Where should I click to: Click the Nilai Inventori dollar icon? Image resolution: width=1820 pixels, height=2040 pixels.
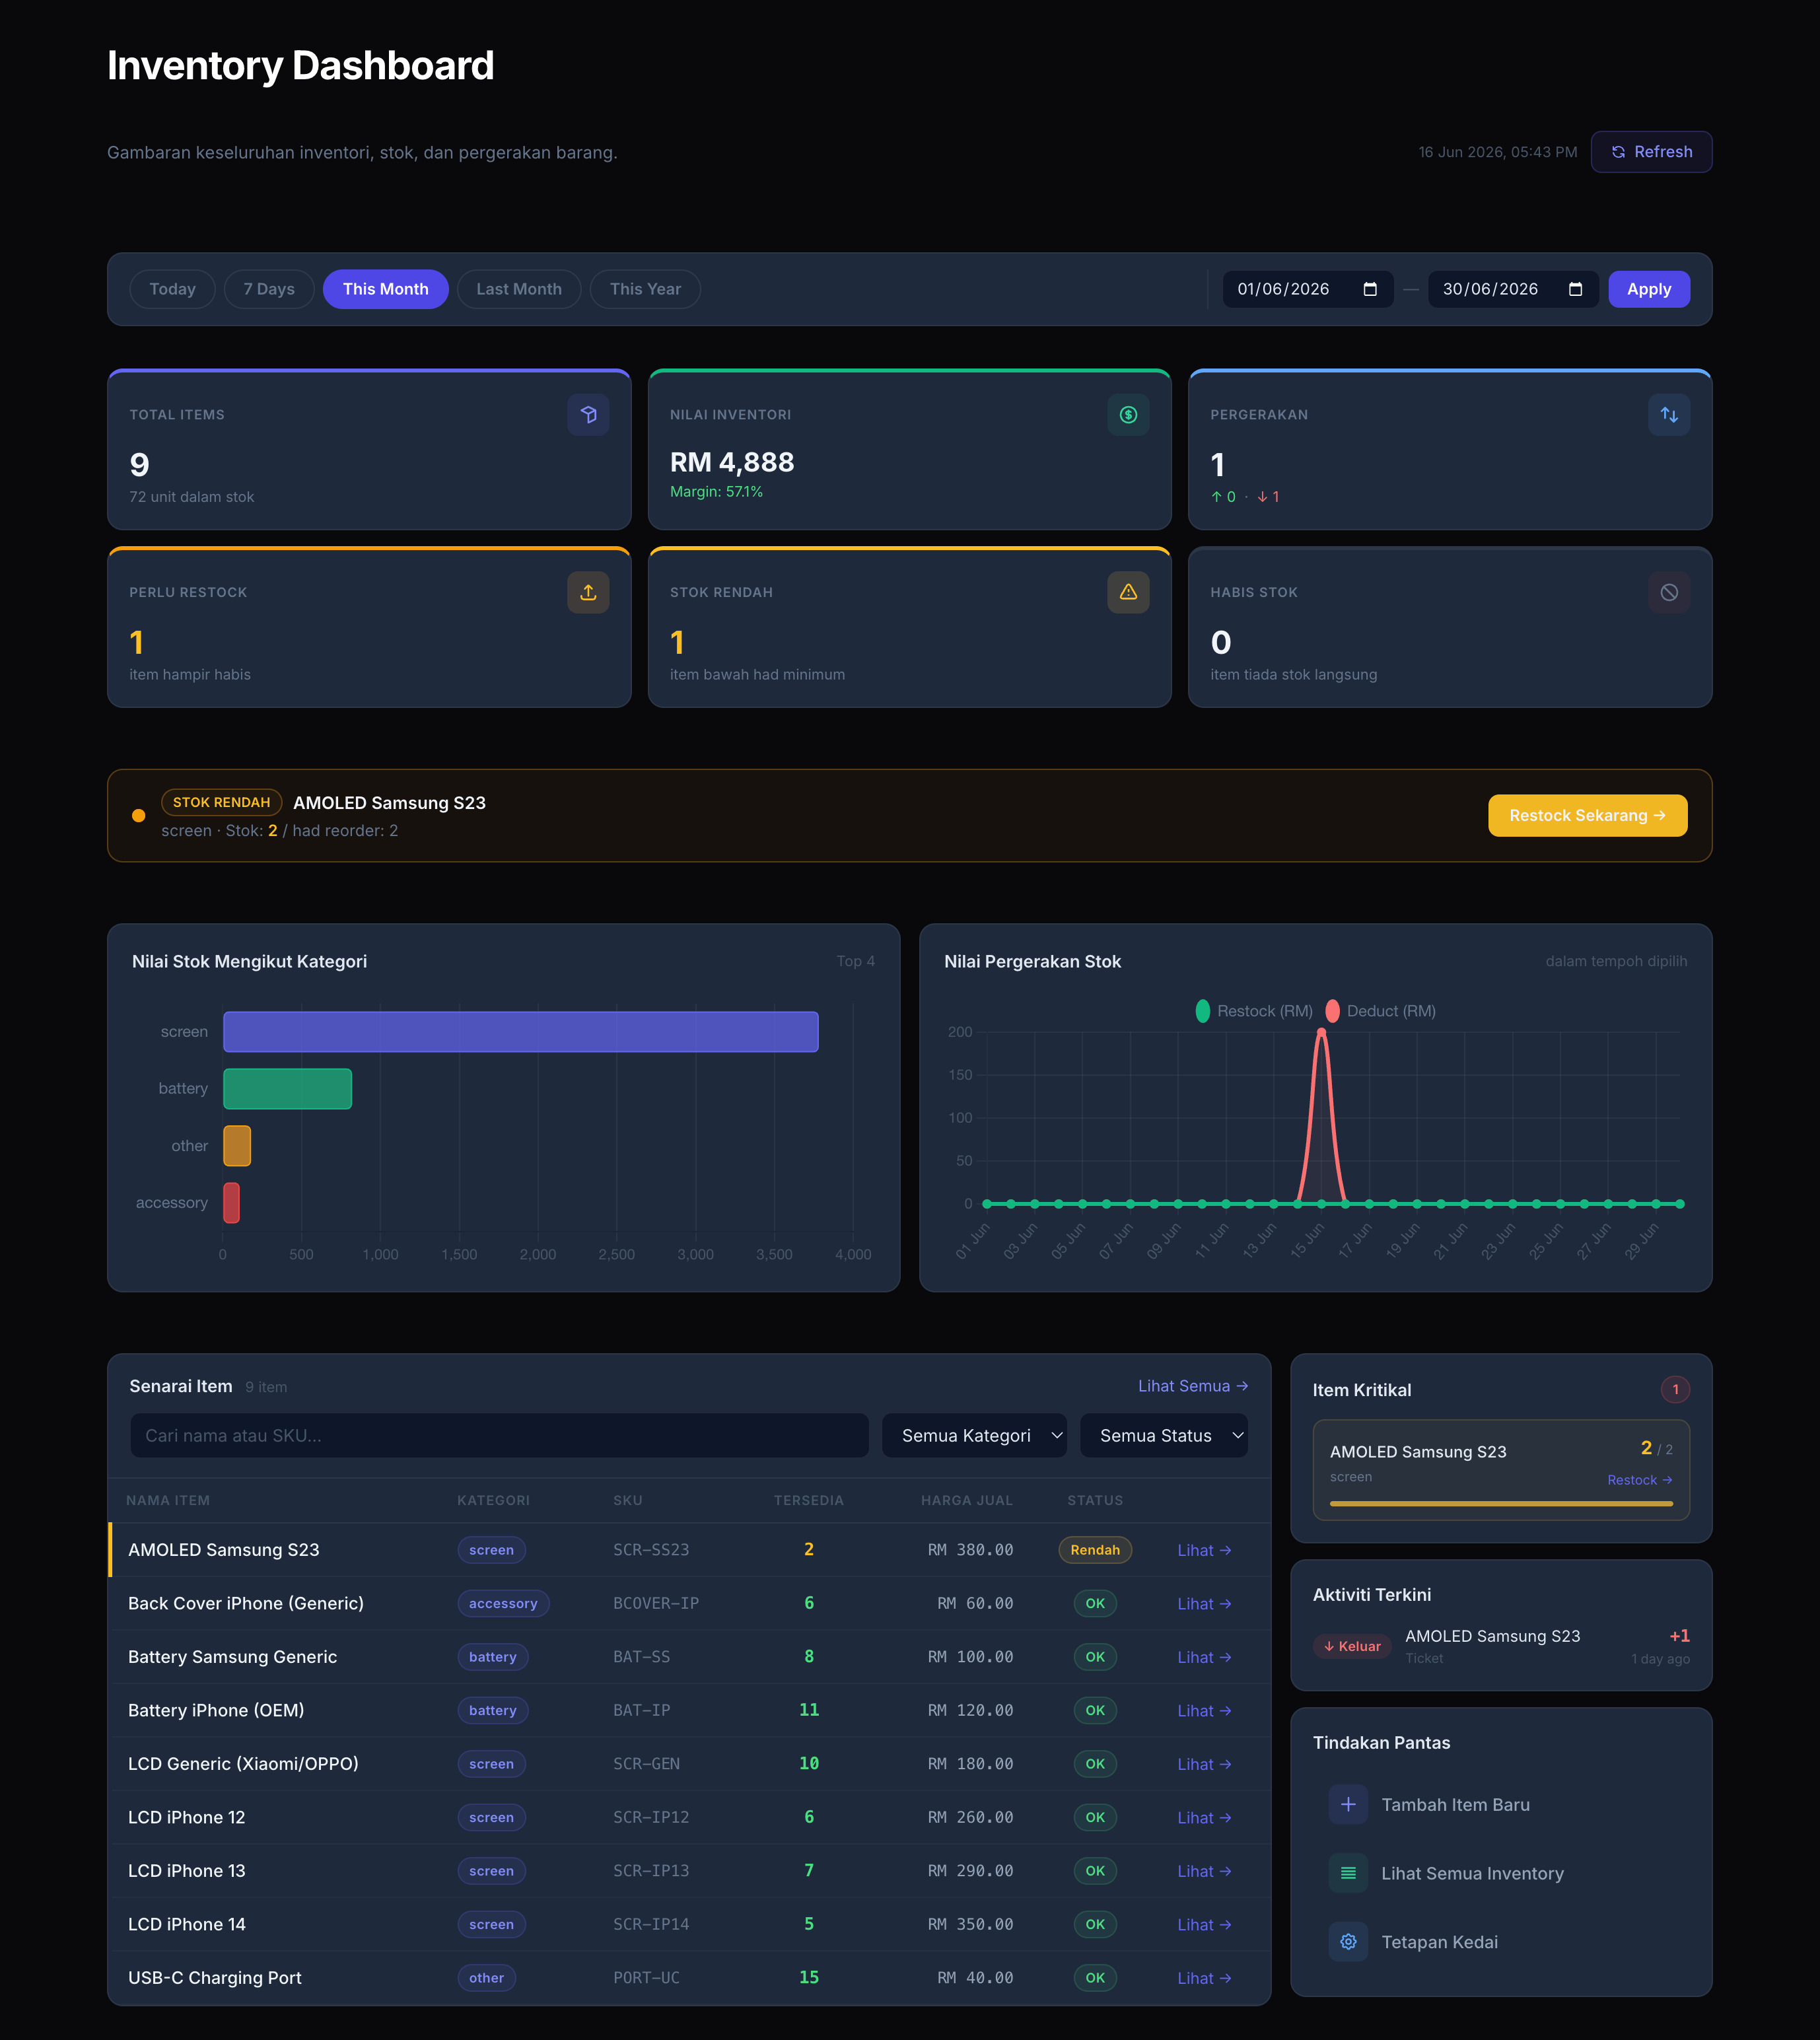point(1128,414)
